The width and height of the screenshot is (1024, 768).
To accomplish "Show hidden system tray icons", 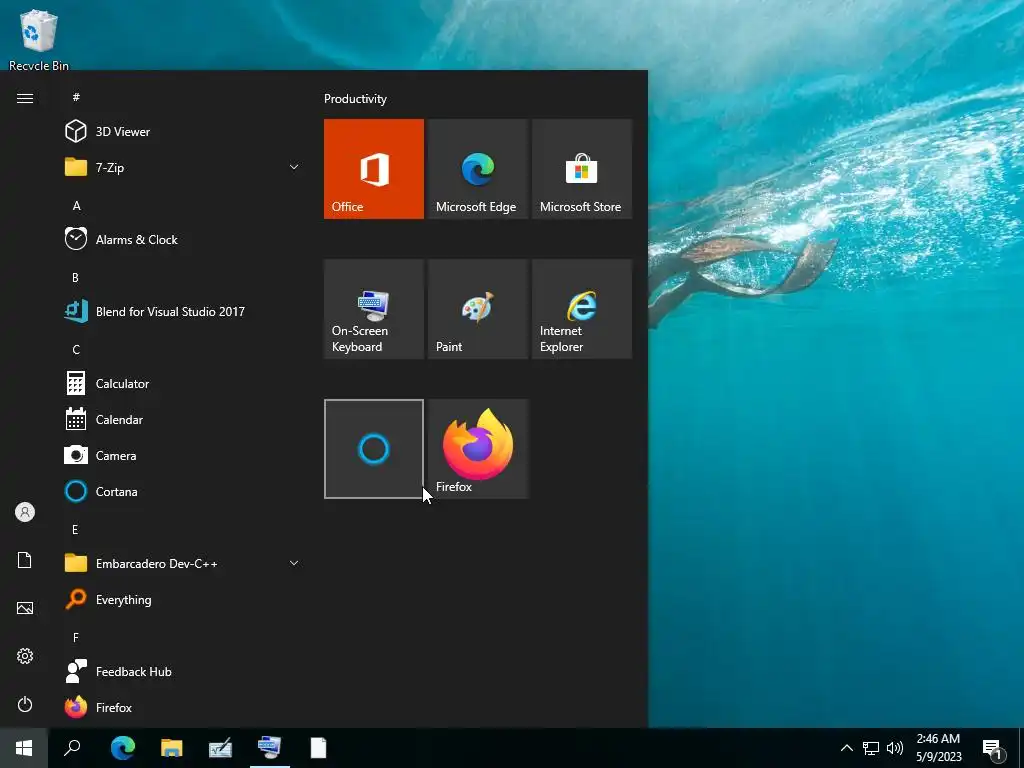I will [846, 748].
